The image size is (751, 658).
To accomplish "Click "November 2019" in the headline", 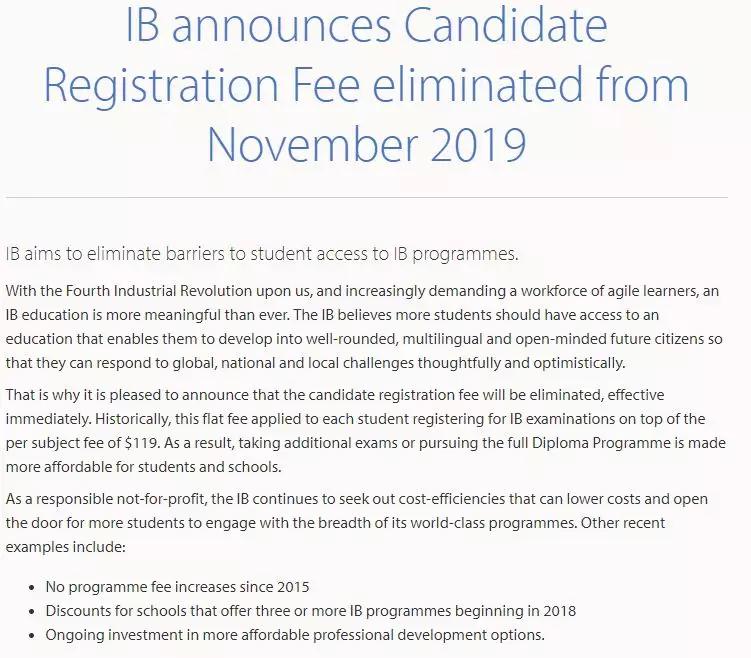I will click(366, 144).
